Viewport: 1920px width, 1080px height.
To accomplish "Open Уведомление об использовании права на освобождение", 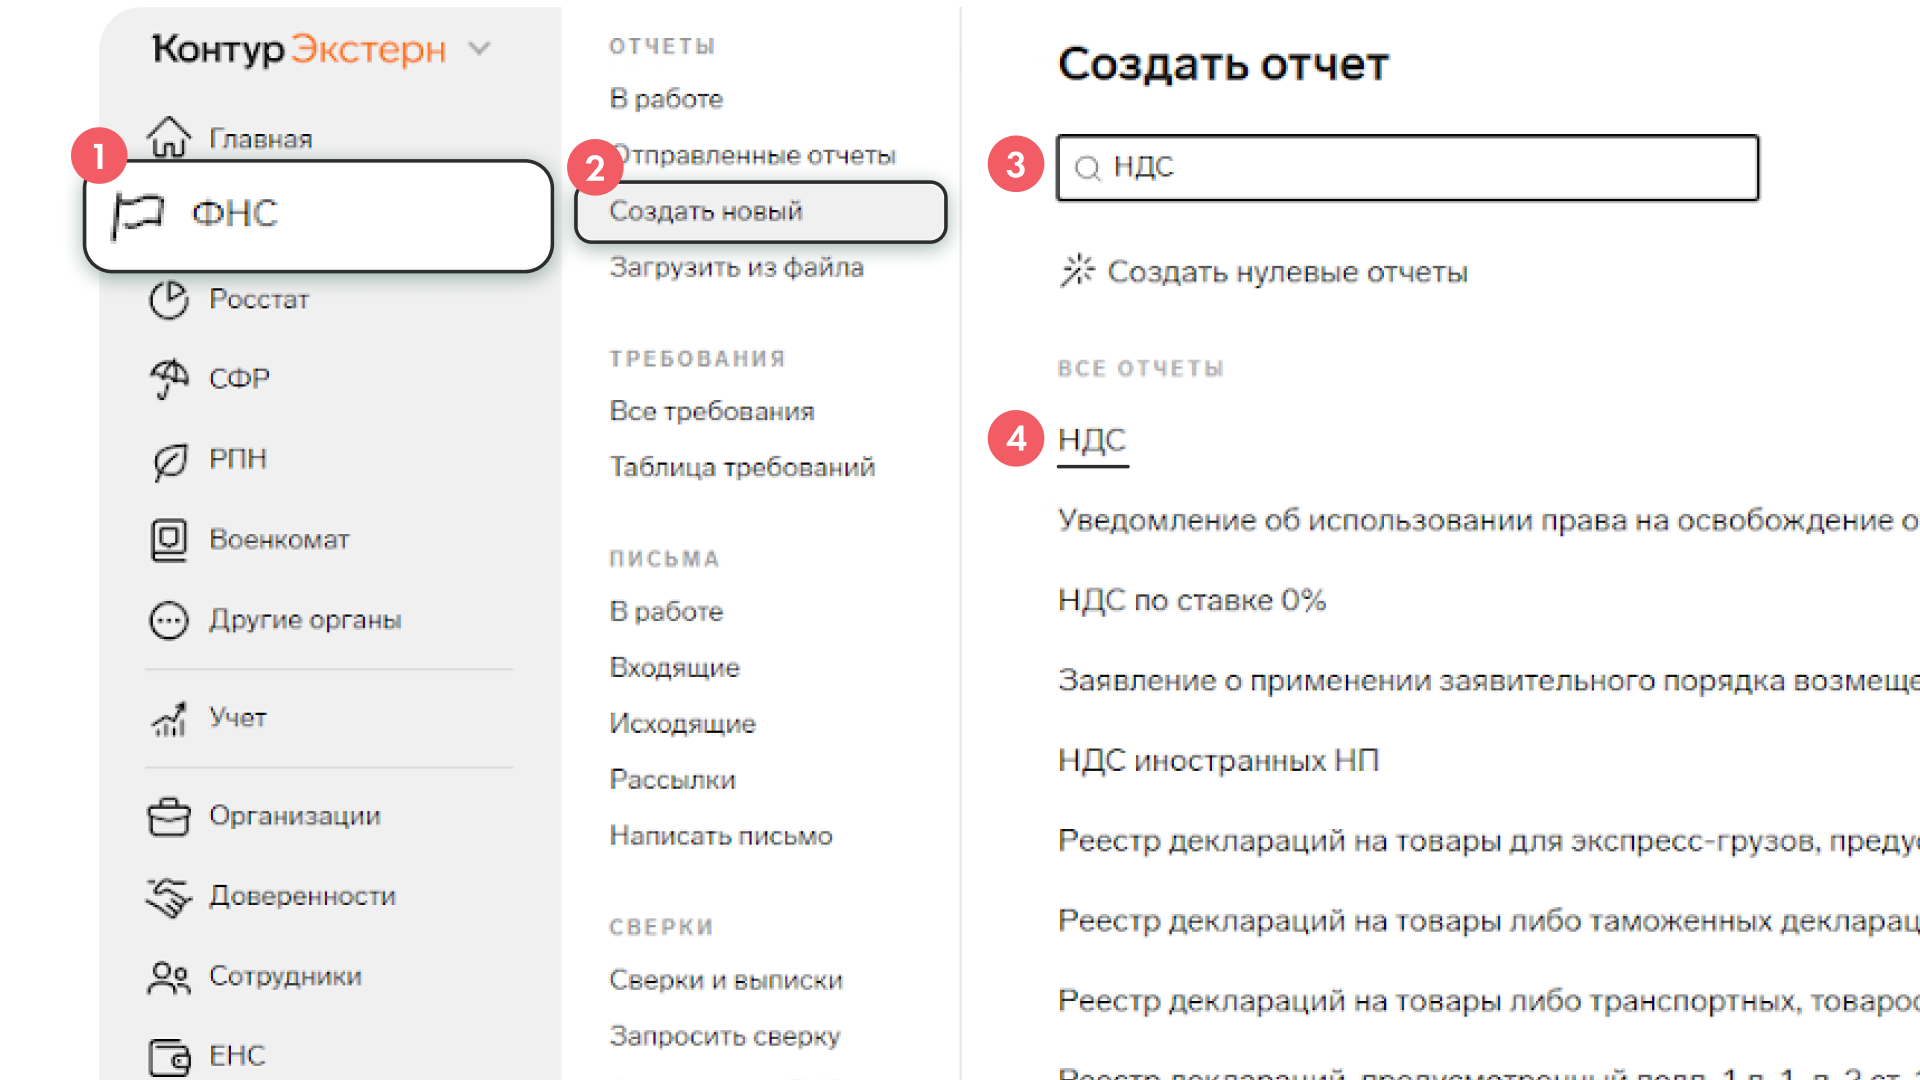I will (1488, 520).
